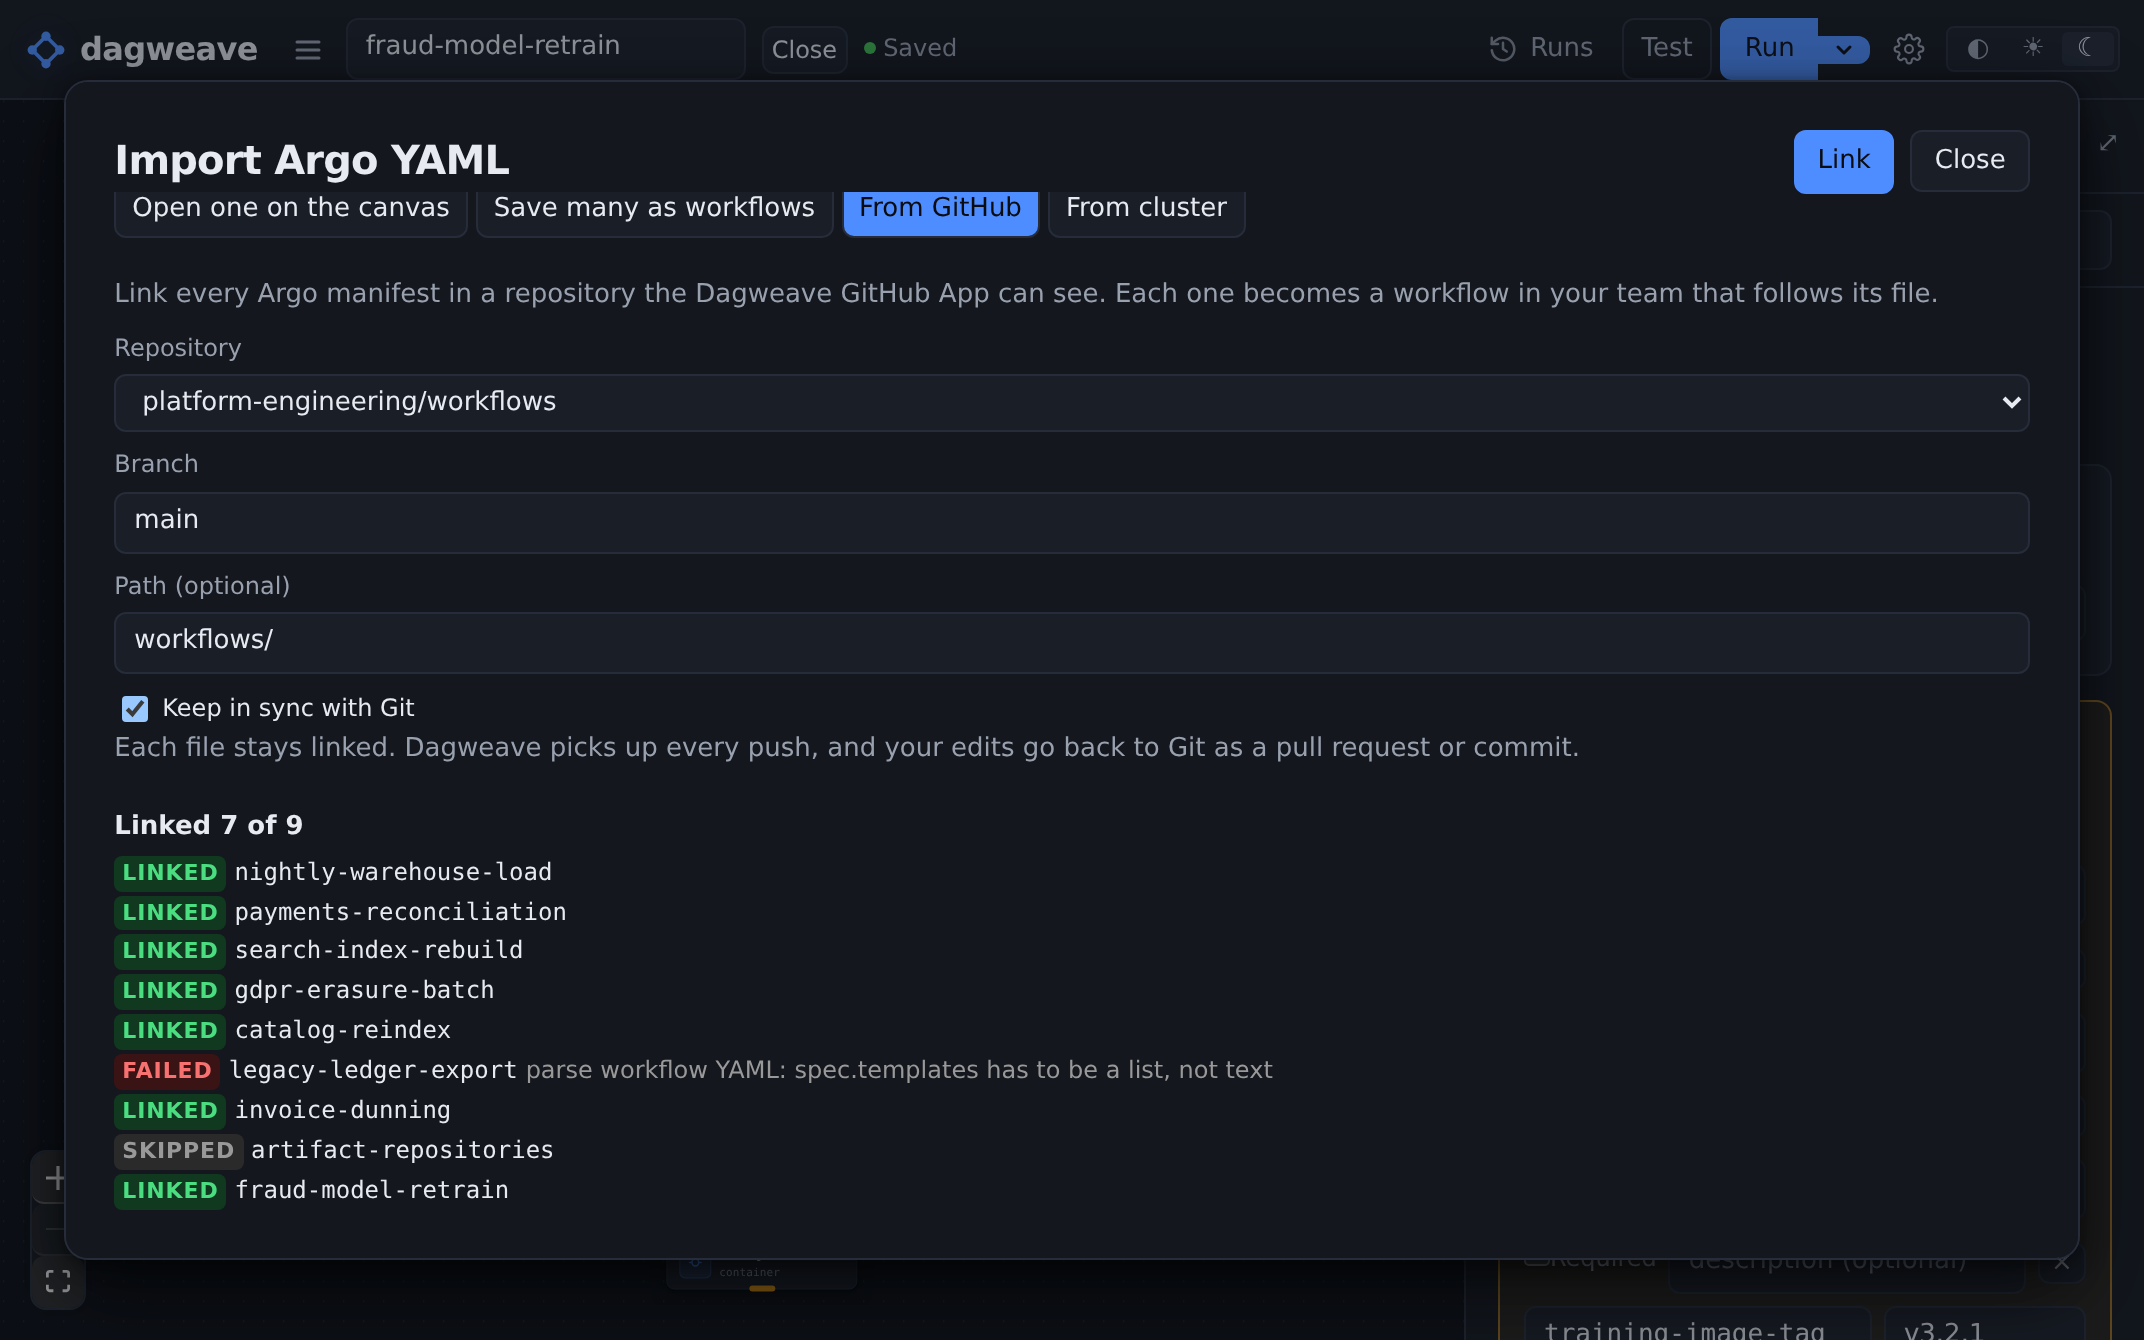
Task: Click the training-image-tag field
Action: (x=1697, y=1324)
